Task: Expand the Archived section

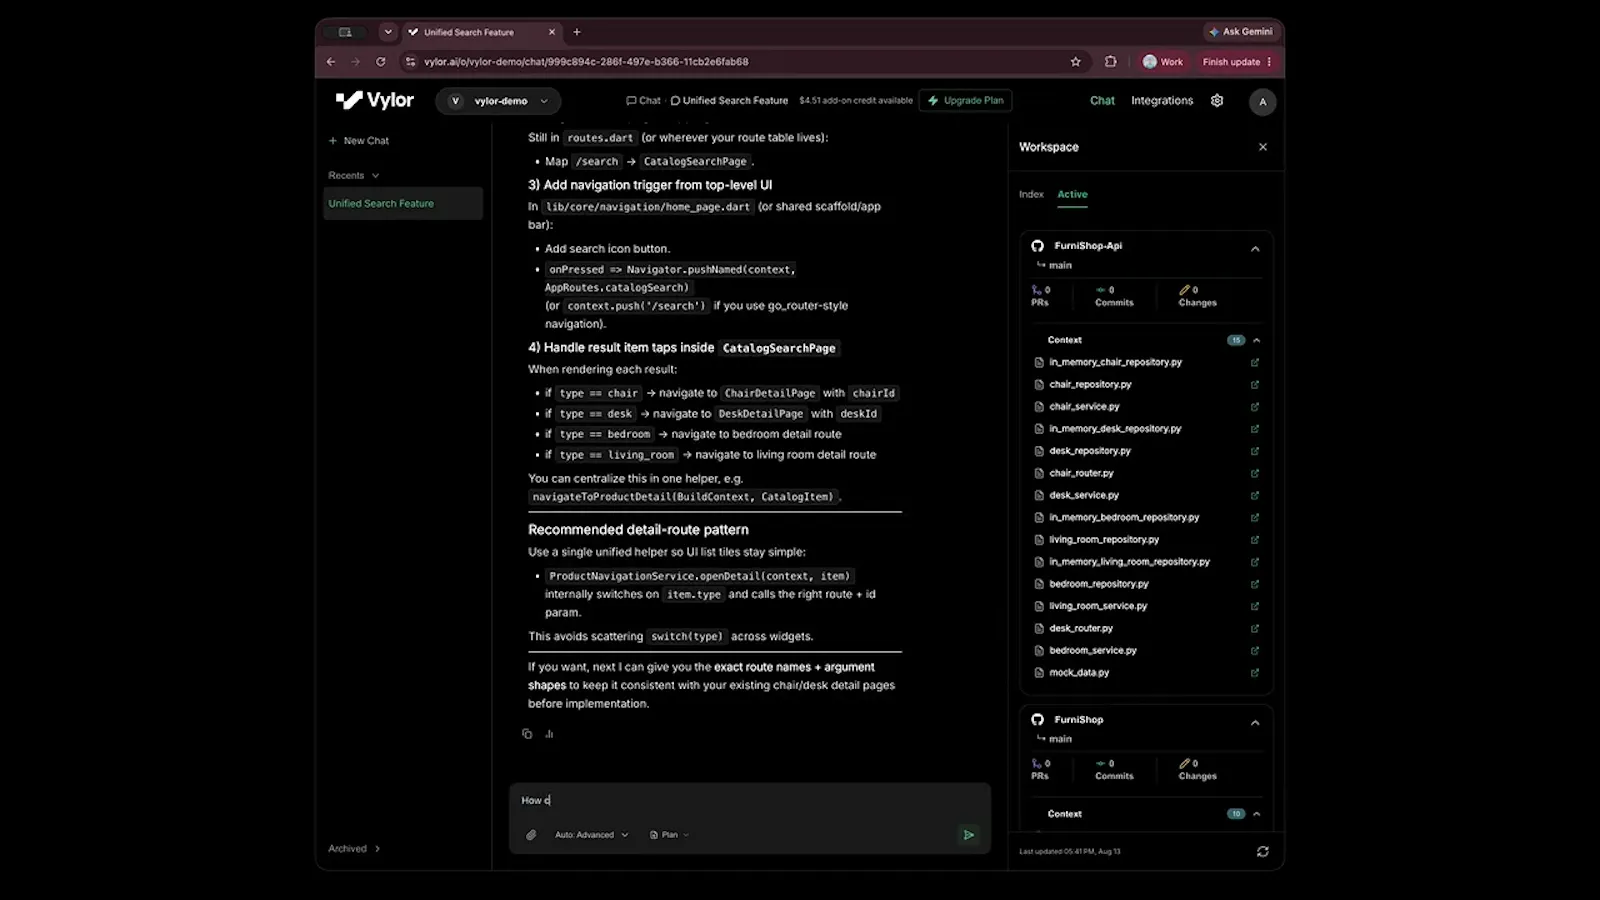Action: pos(354,849)
